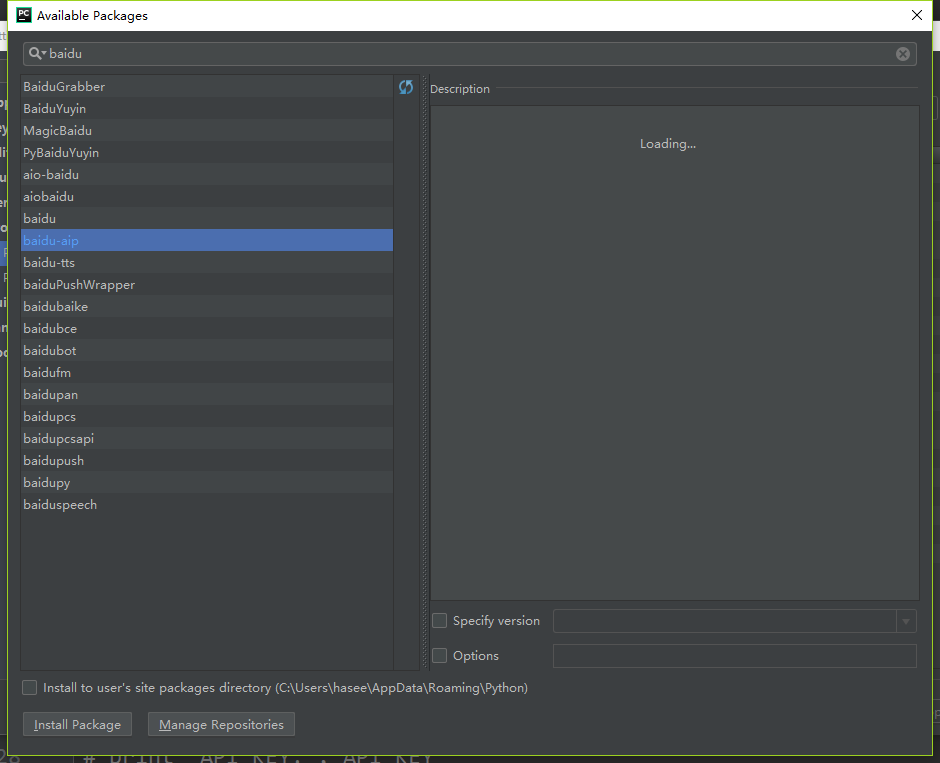The image size is (940, 763).
Task: Select the PyBaiduYuyin package
Action: click(x=207, y=152)
